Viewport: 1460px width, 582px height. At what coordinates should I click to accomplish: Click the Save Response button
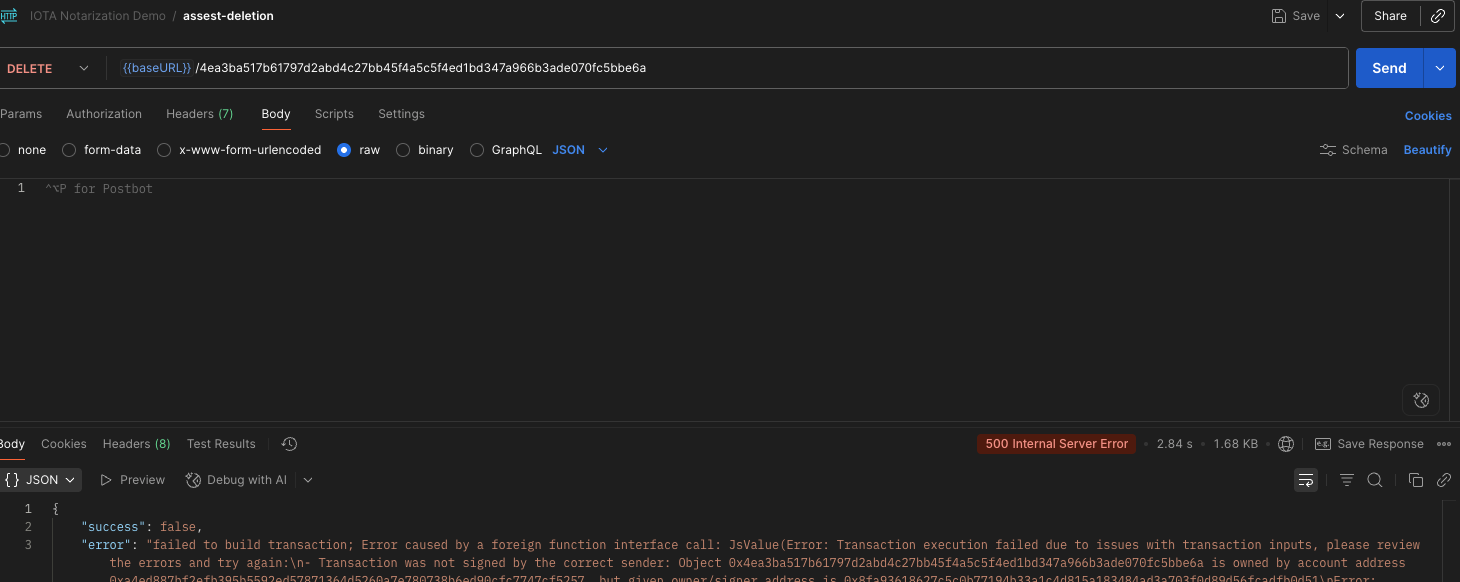point(1369,444)
